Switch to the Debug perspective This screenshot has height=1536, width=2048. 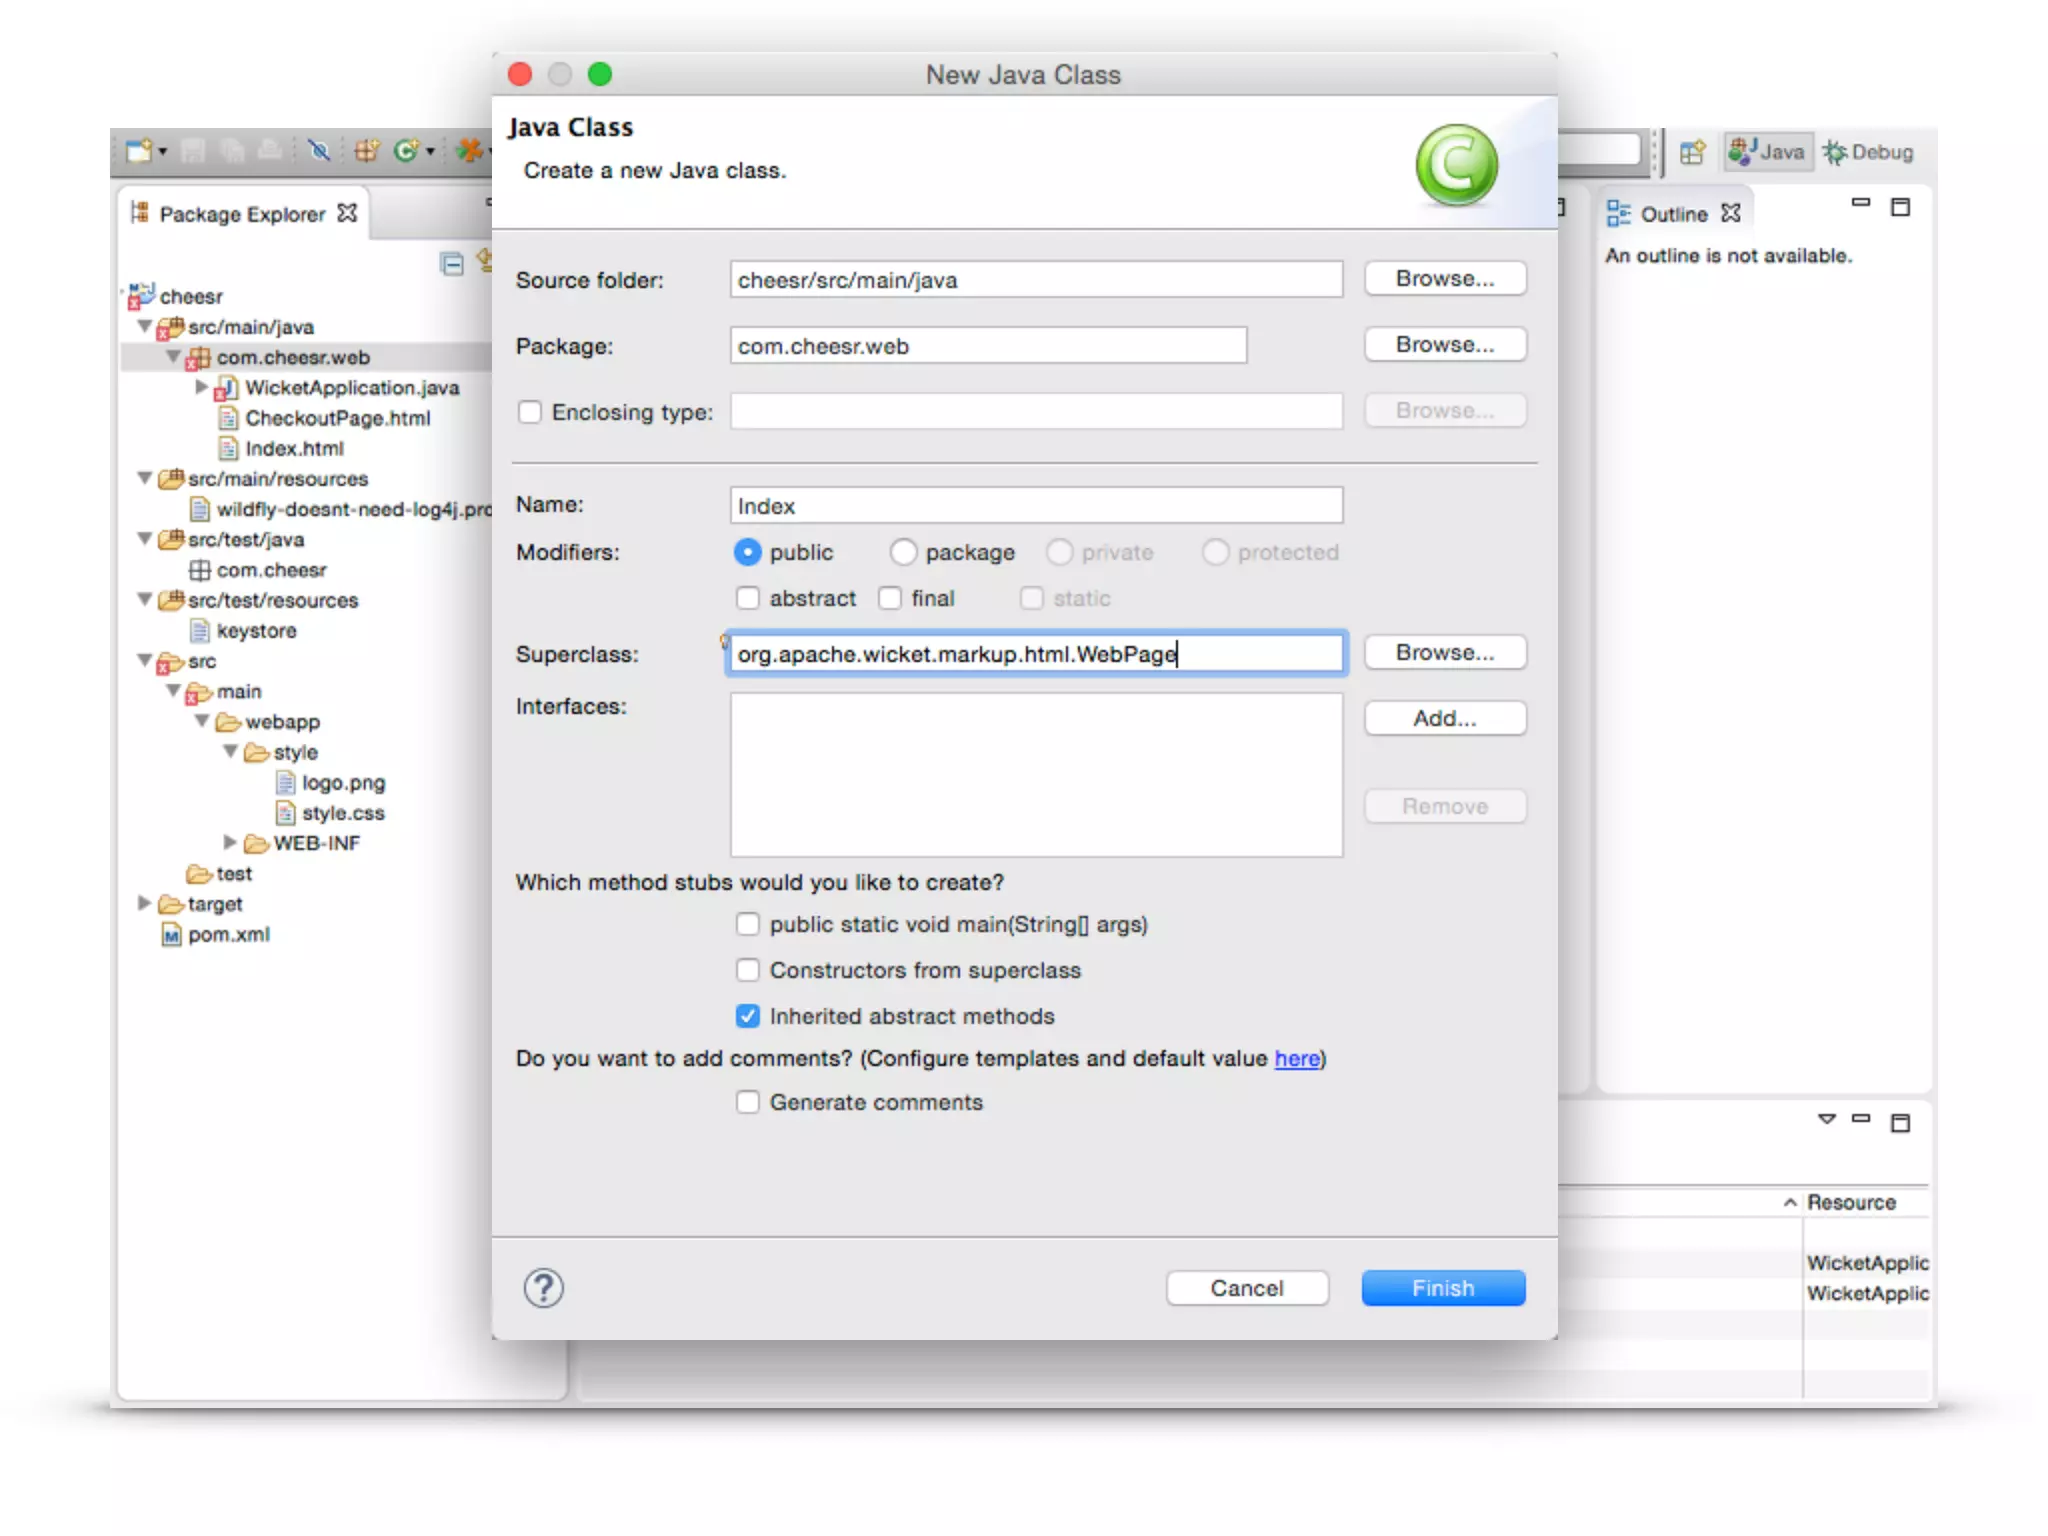(1868, 152)
